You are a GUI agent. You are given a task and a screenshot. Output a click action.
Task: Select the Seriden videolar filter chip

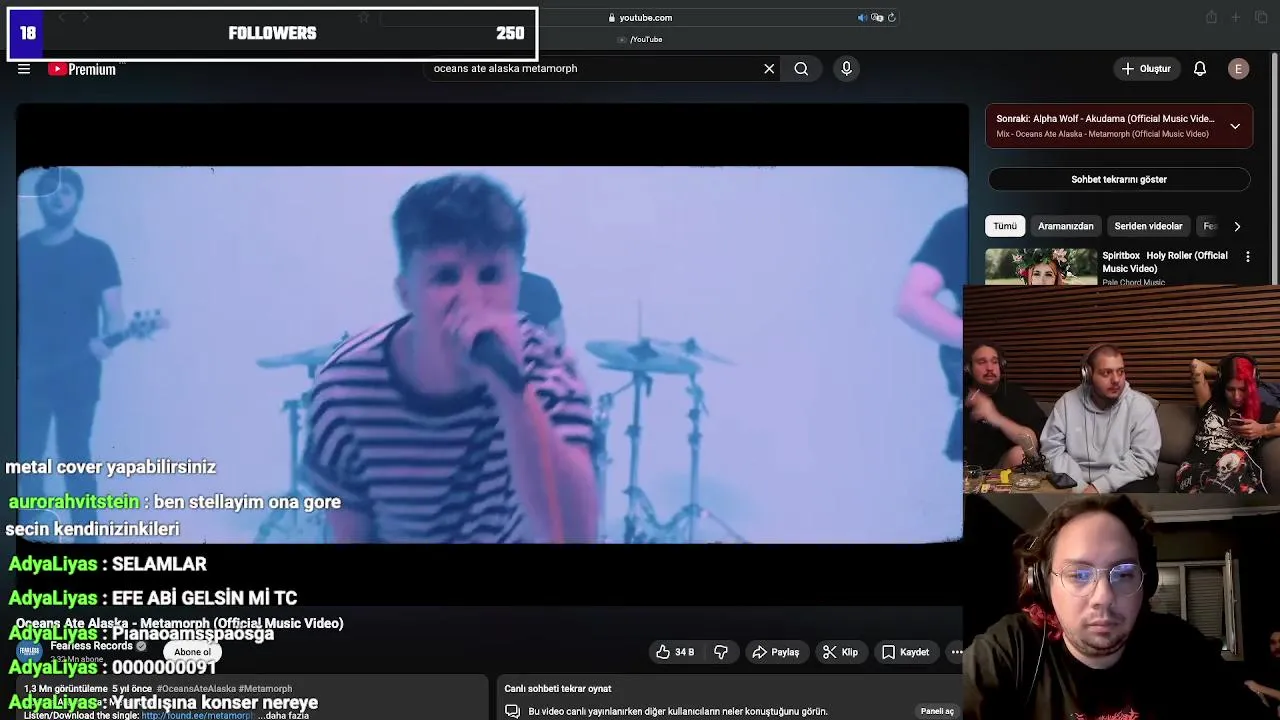(x=1148, y=226)
